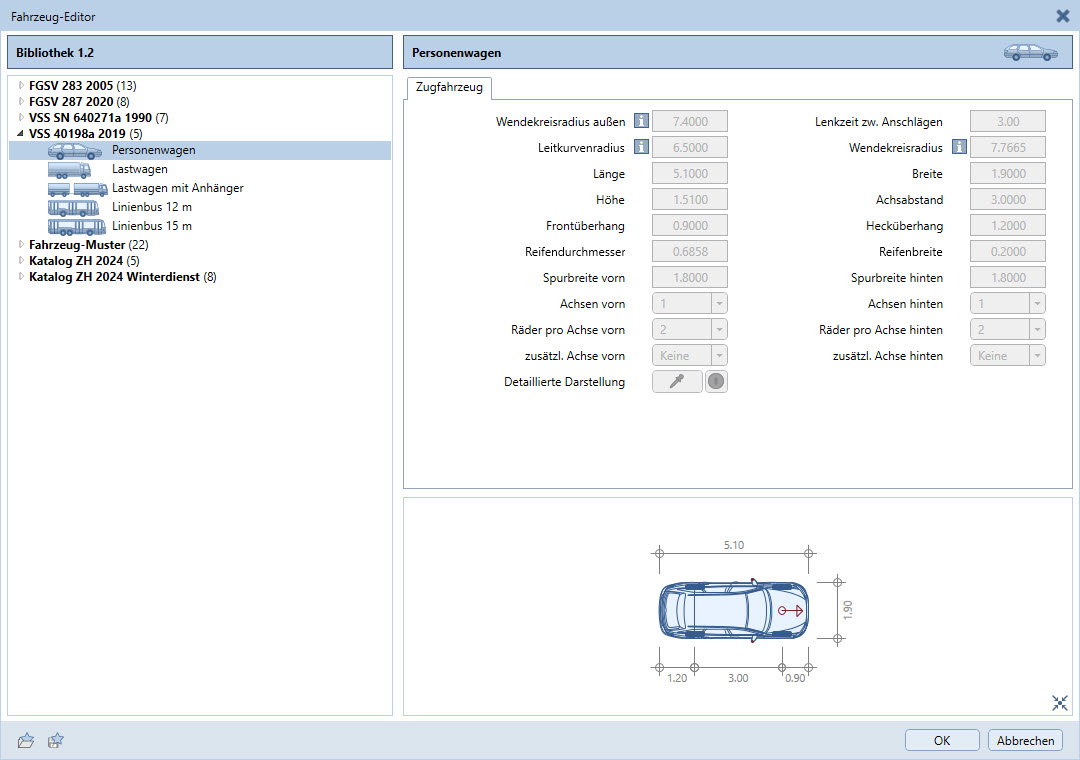Select the Lastwagen mit Anhänger vehicle
This screenshot has width=1080, height=760.
click(x=177, y=188)
